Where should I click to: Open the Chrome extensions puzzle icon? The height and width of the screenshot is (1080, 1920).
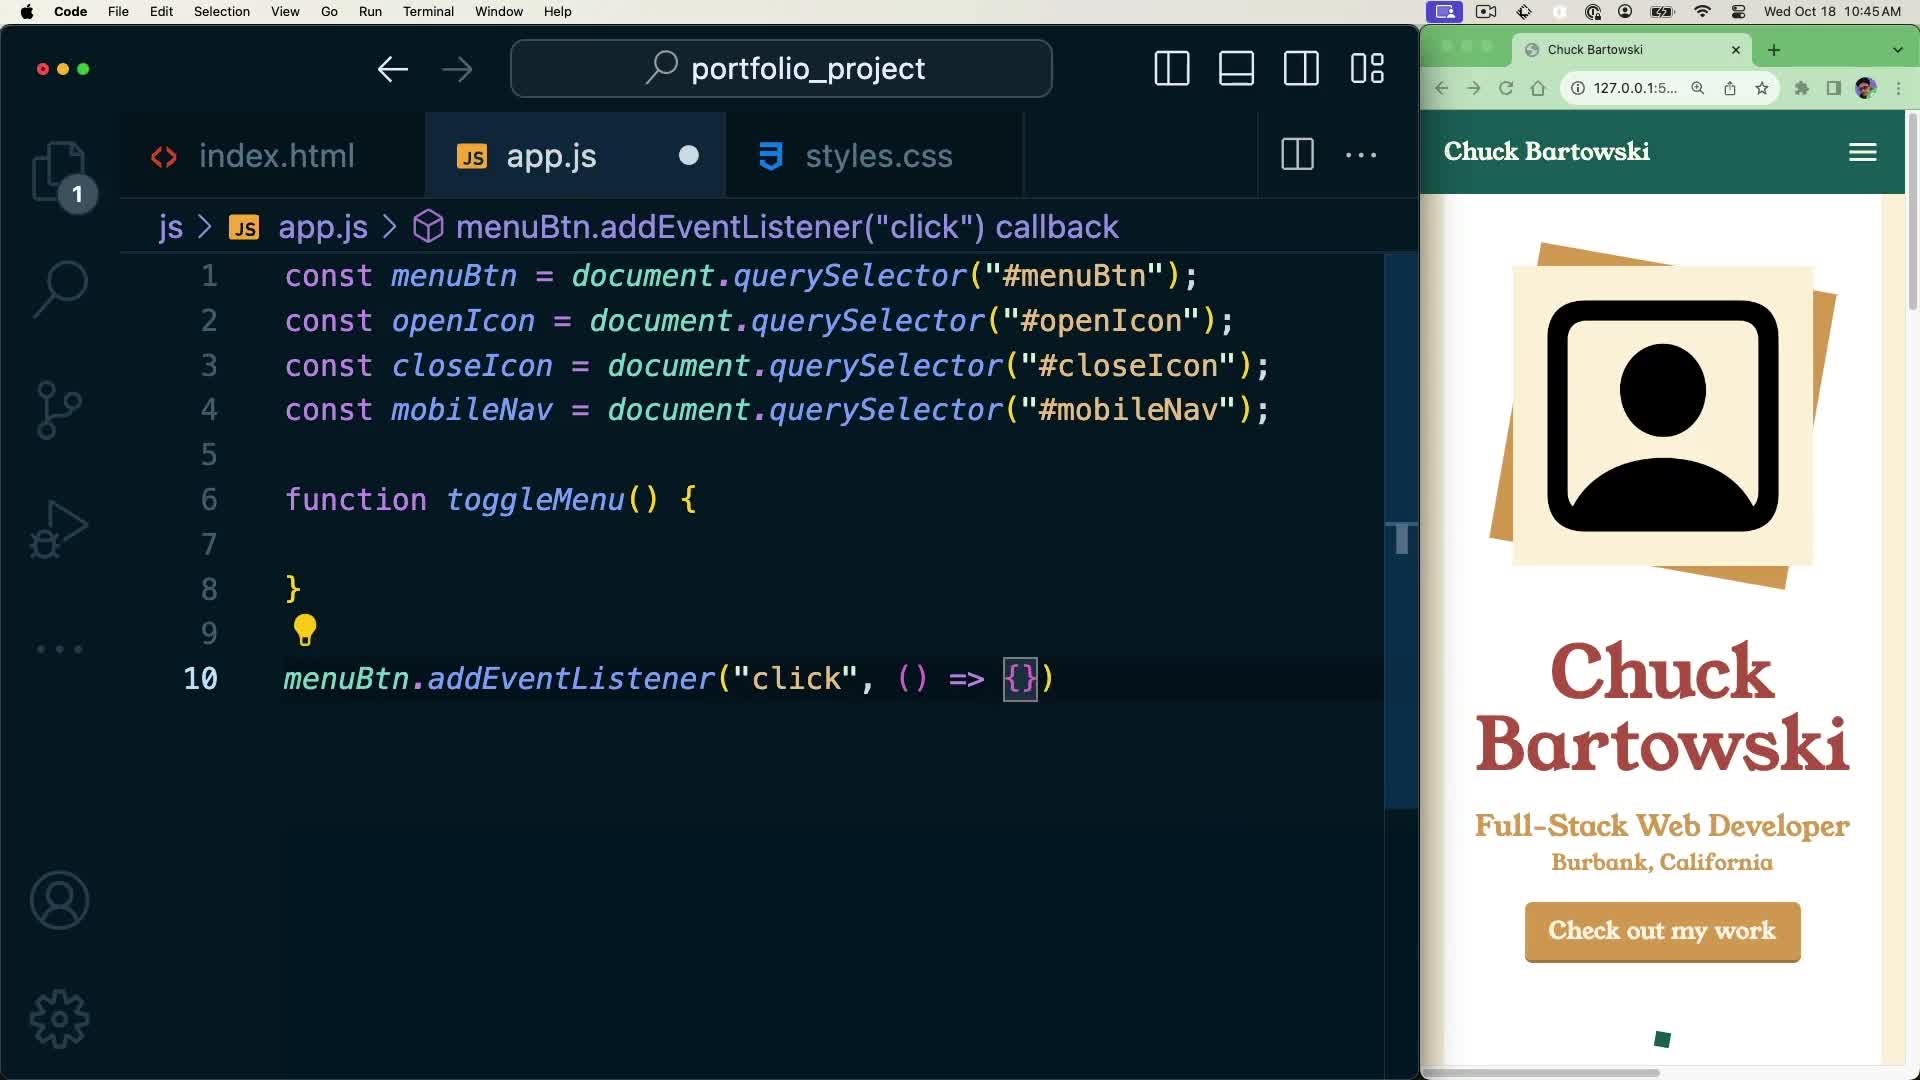tap(1802, 89)
